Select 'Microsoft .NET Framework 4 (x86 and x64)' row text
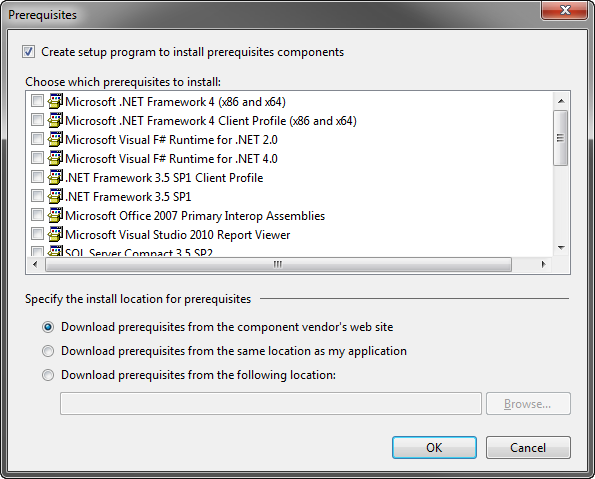The width and height of the screenshot is (595, 479). (175, 102)
